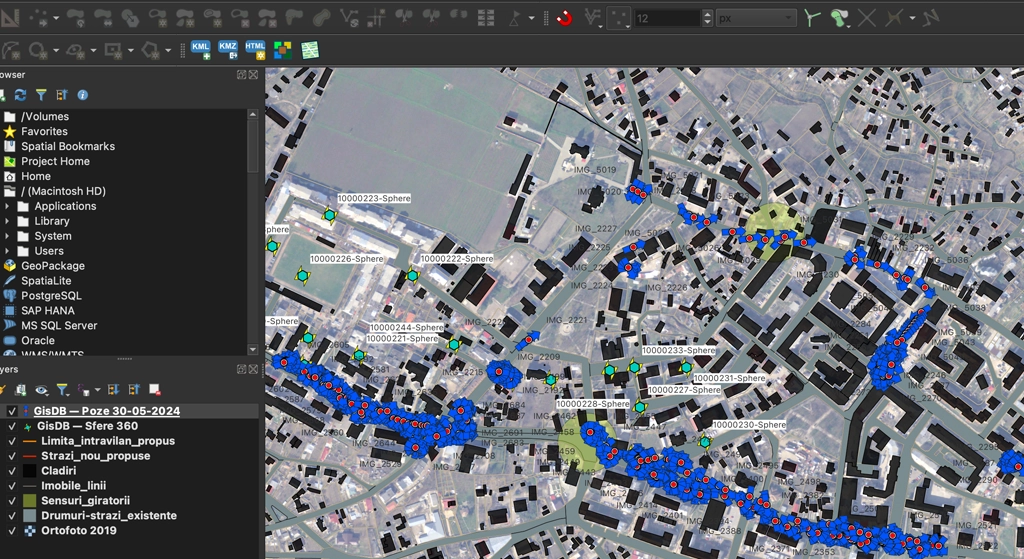Click the KML add layer icon
This screenshot has height=559, width=1024.
click(x=200, y=50)
